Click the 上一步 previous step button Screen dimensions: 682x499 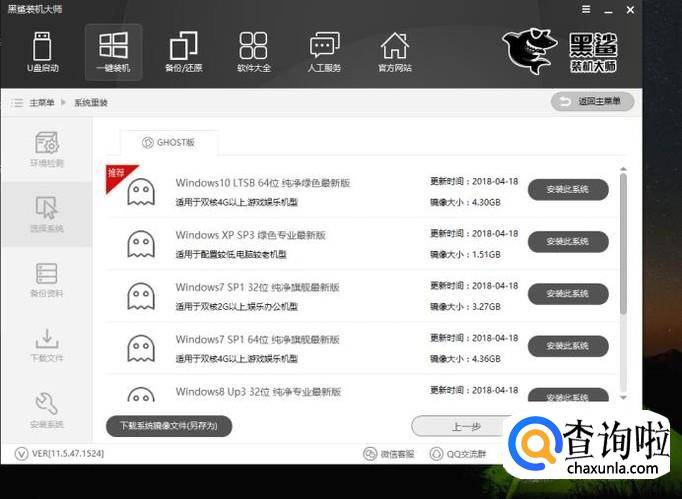465,426
